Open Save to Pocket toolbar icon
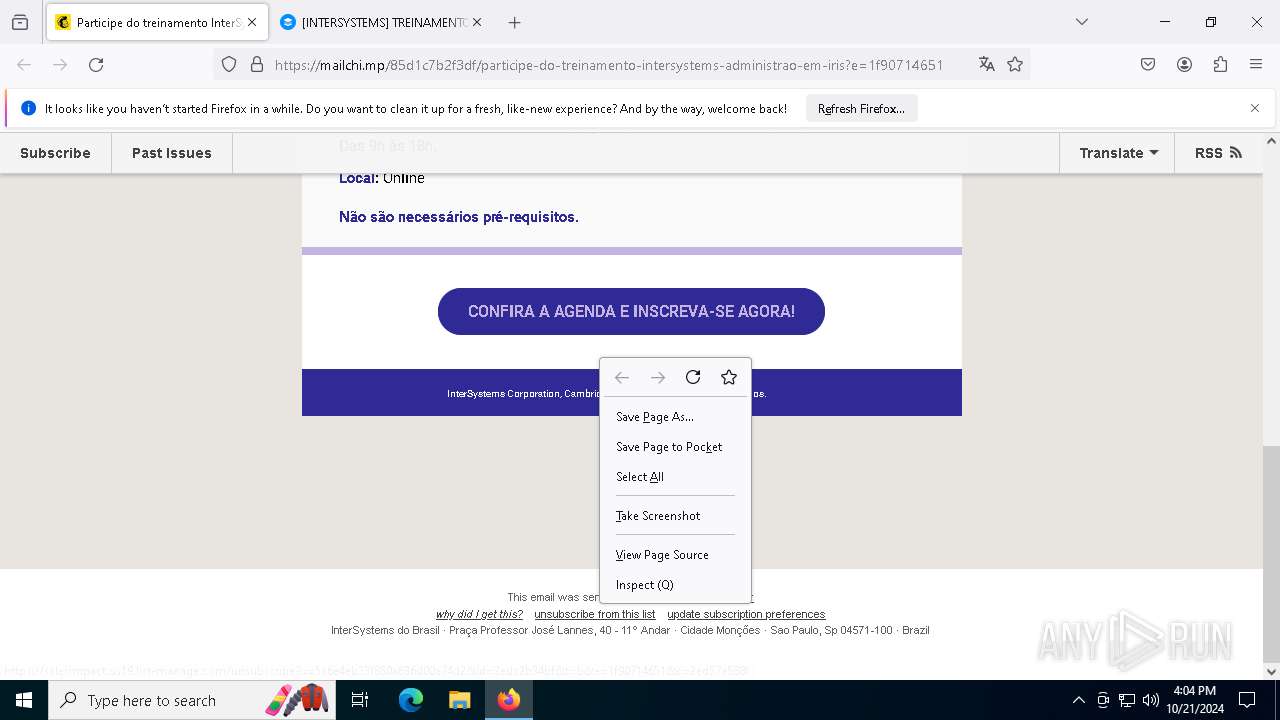1280x720 pixels. point(1148,64)
